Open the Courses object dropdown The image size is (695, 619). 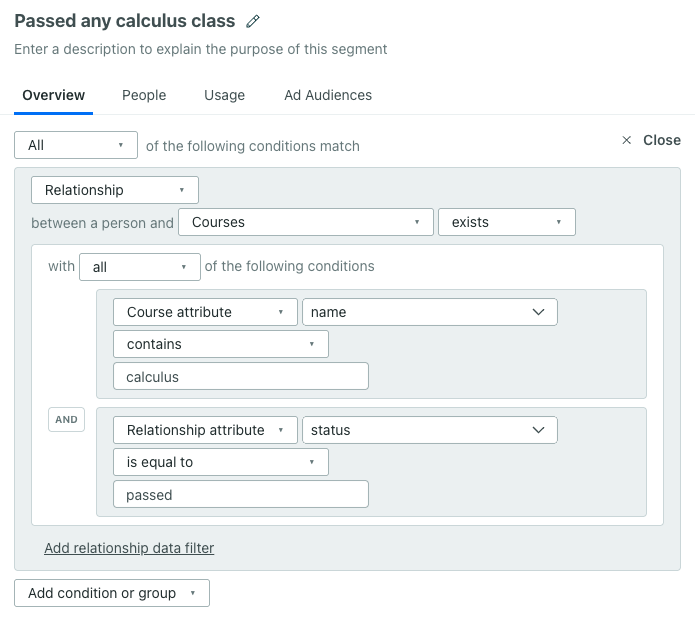pos(305,222)
